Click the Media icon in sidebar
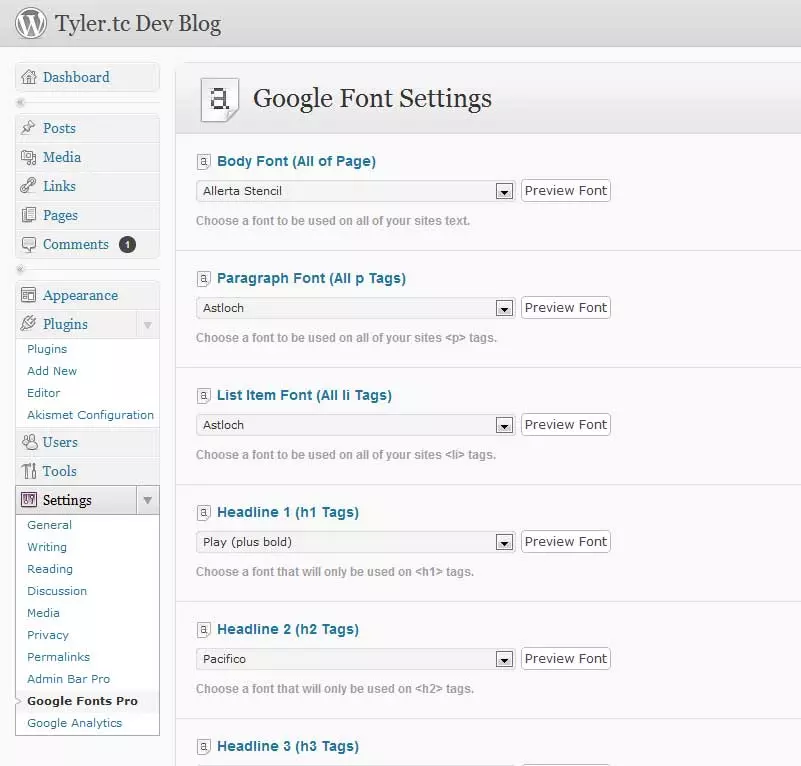Image resolution: width=801 pixels, height=766 pixels. (28, 157)
